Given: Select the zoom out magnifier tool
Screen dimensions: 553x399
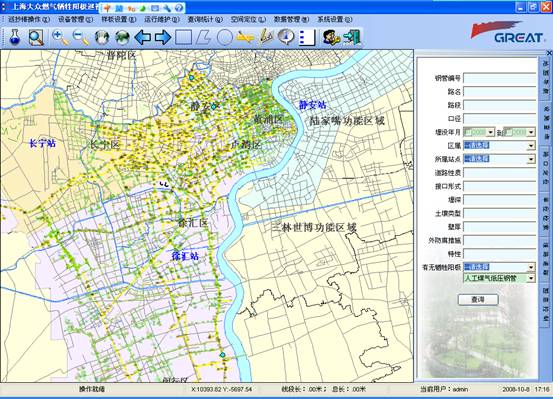Looking at the screenshot, I should click(81, 37).
